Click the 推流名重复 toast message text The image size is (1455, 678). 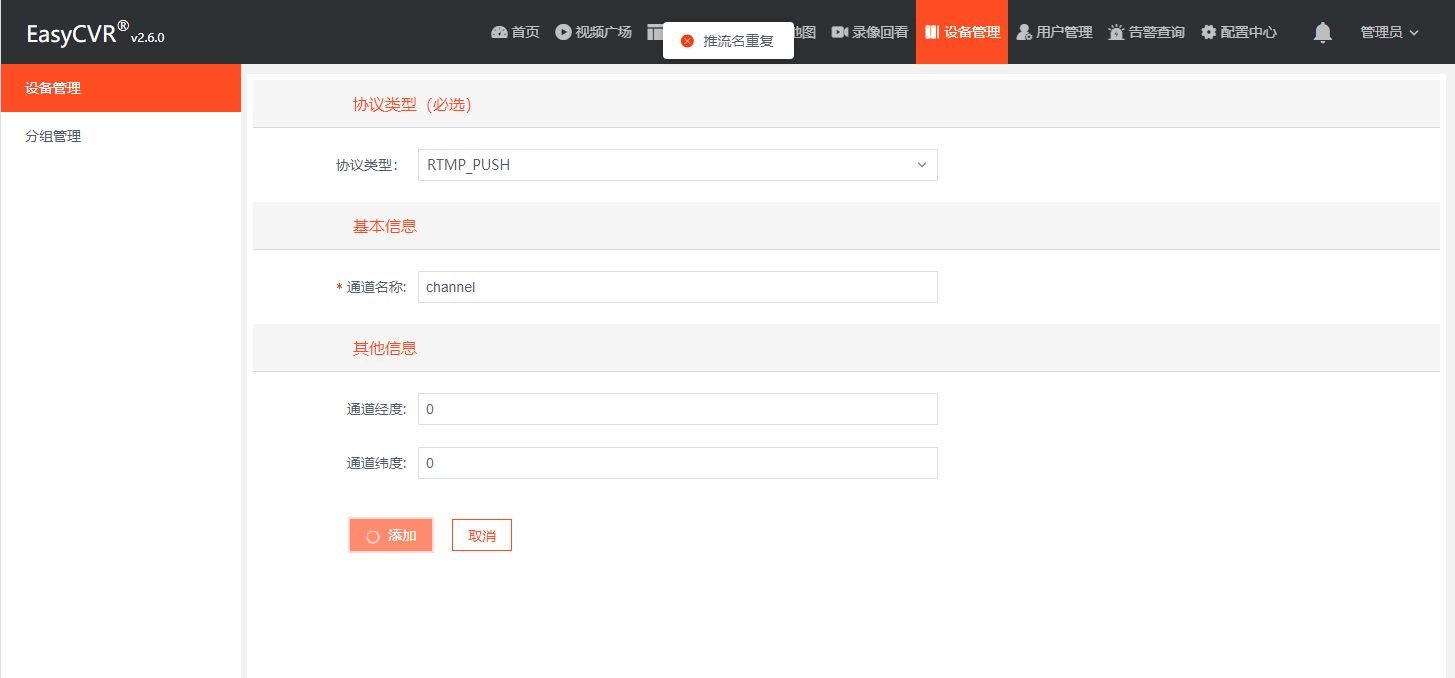[x=739, y=41]
